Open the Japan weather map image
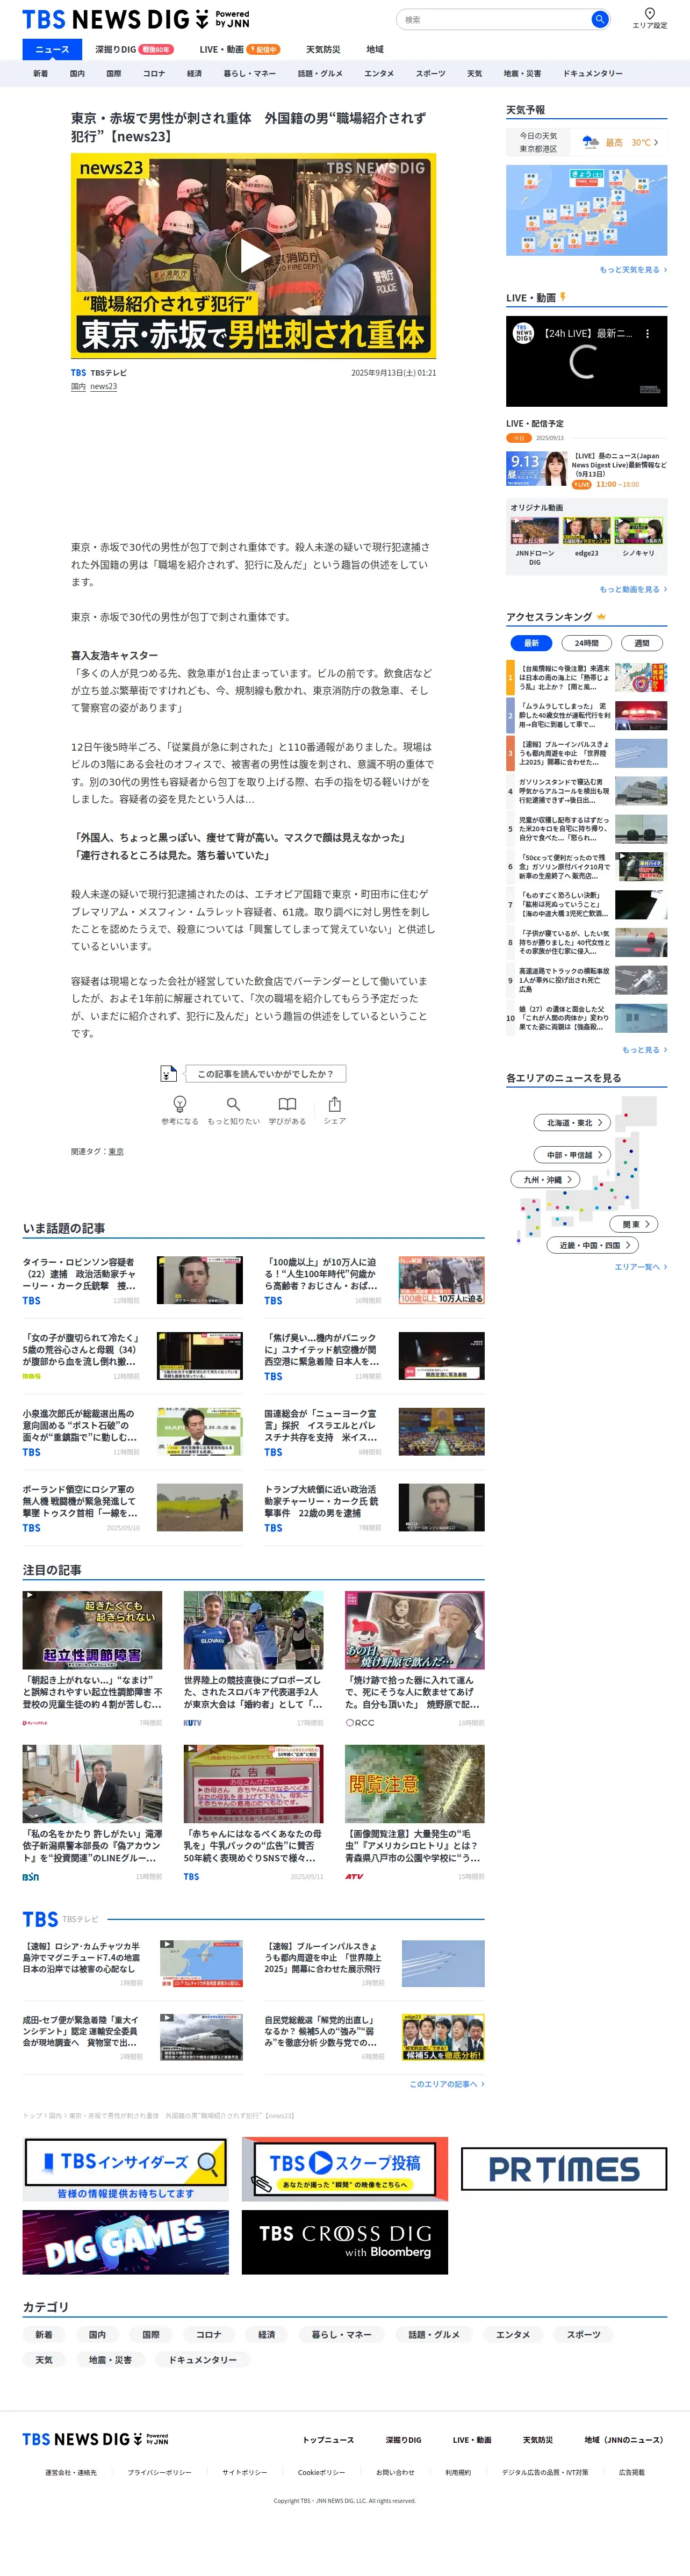The image size is (690, 2576). pyautogui.click(x=586, y=210)
